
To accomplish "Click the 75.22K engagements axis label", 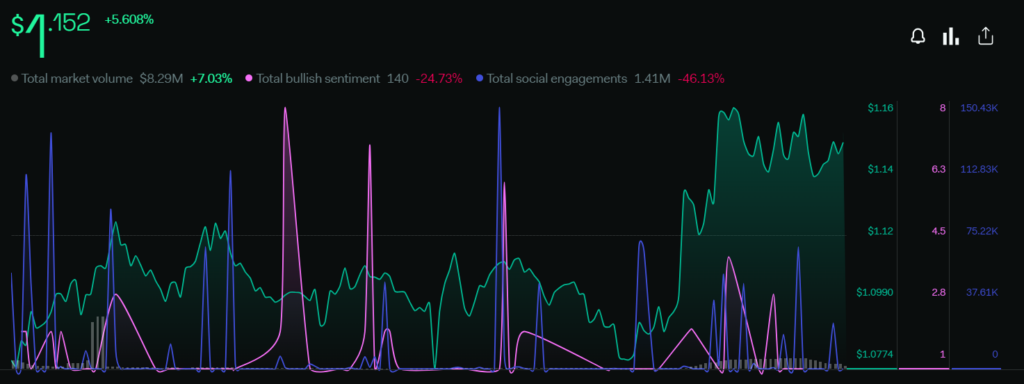I will pos(982,231).
